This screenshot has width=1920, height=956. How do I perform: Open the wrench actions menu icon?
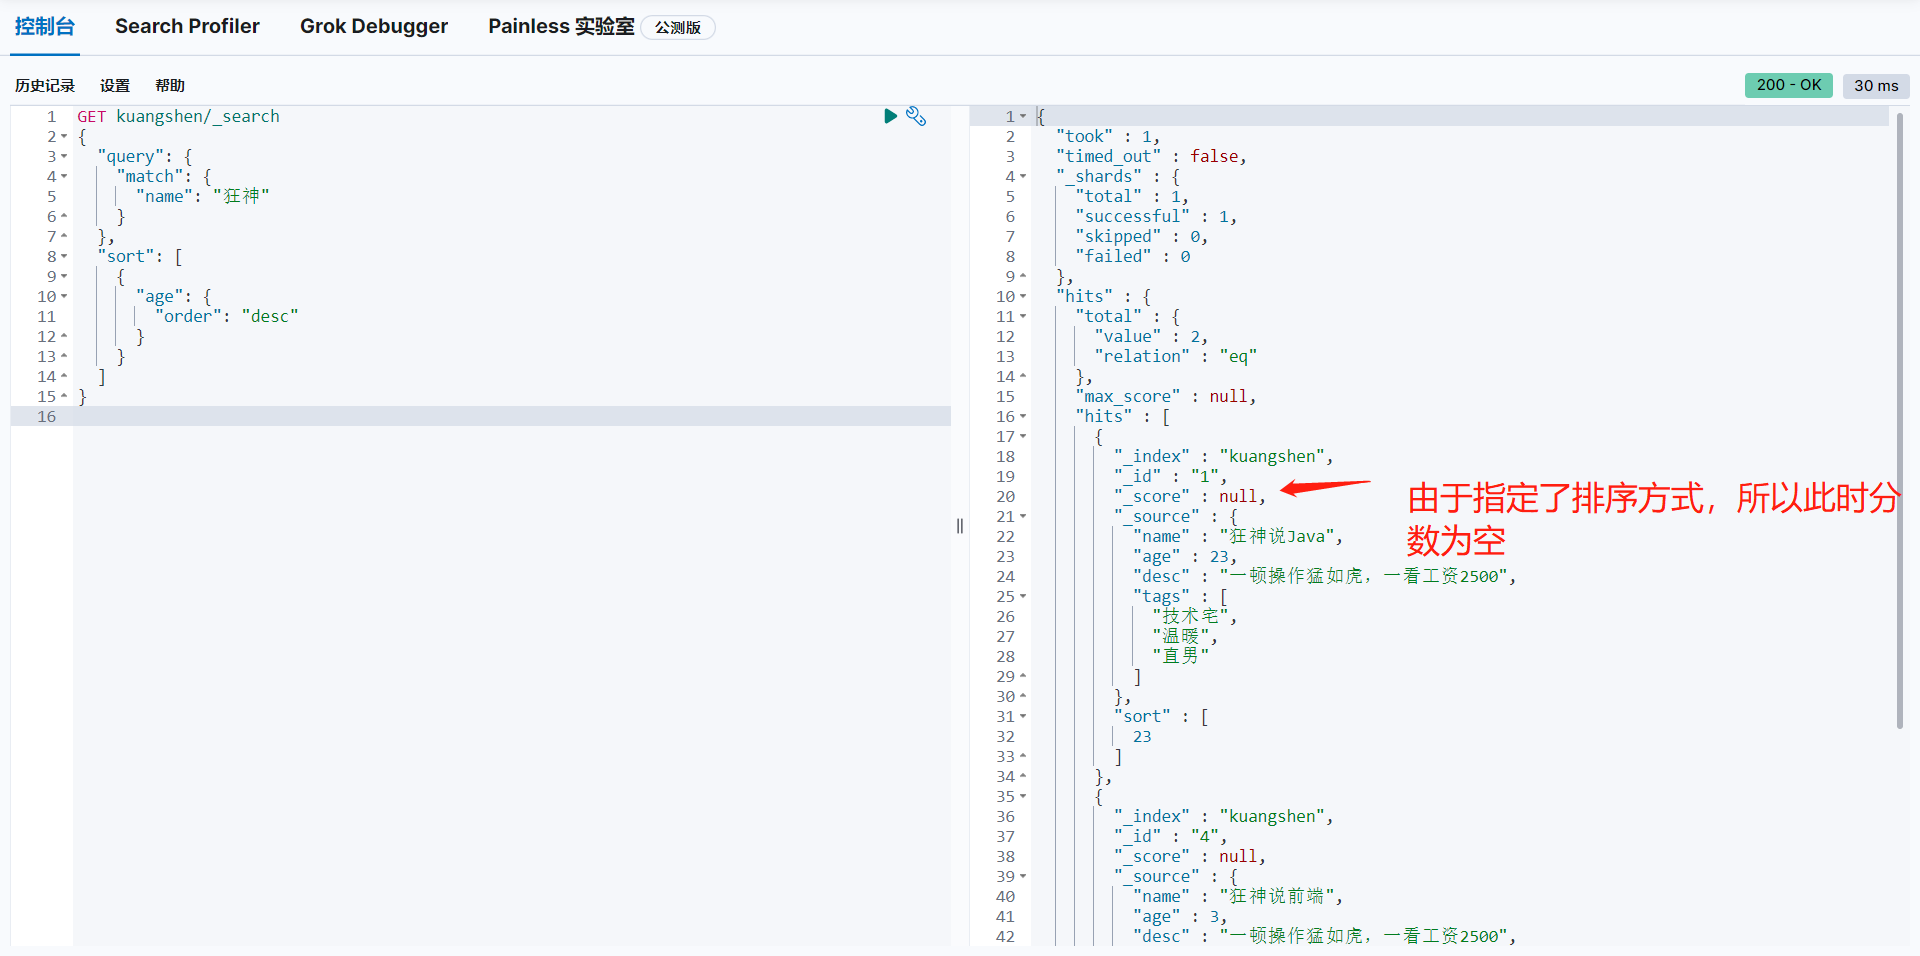click(x=916, y=116)
